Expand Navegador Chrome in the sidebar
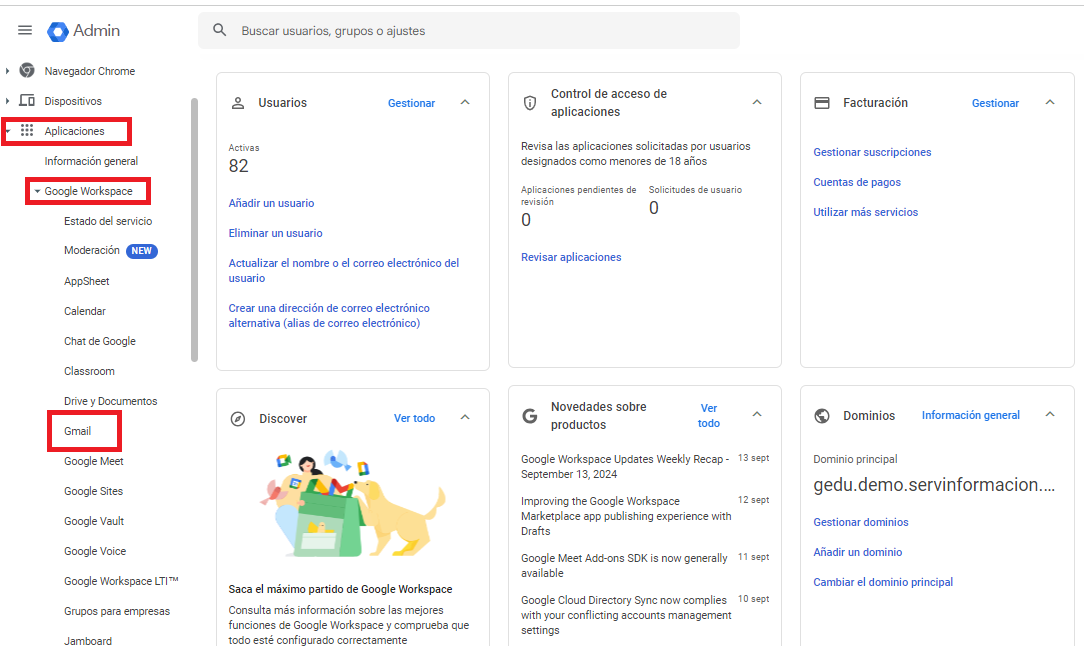Screen dimensions: 1084x646 [8, 71]
